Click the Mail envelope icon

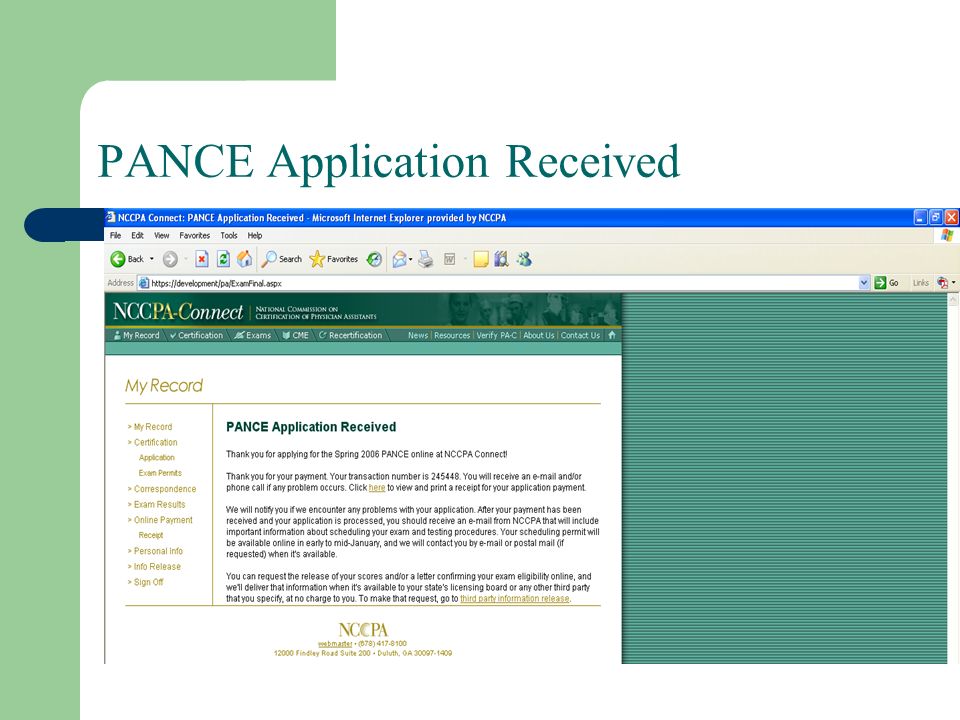point(399,260)
